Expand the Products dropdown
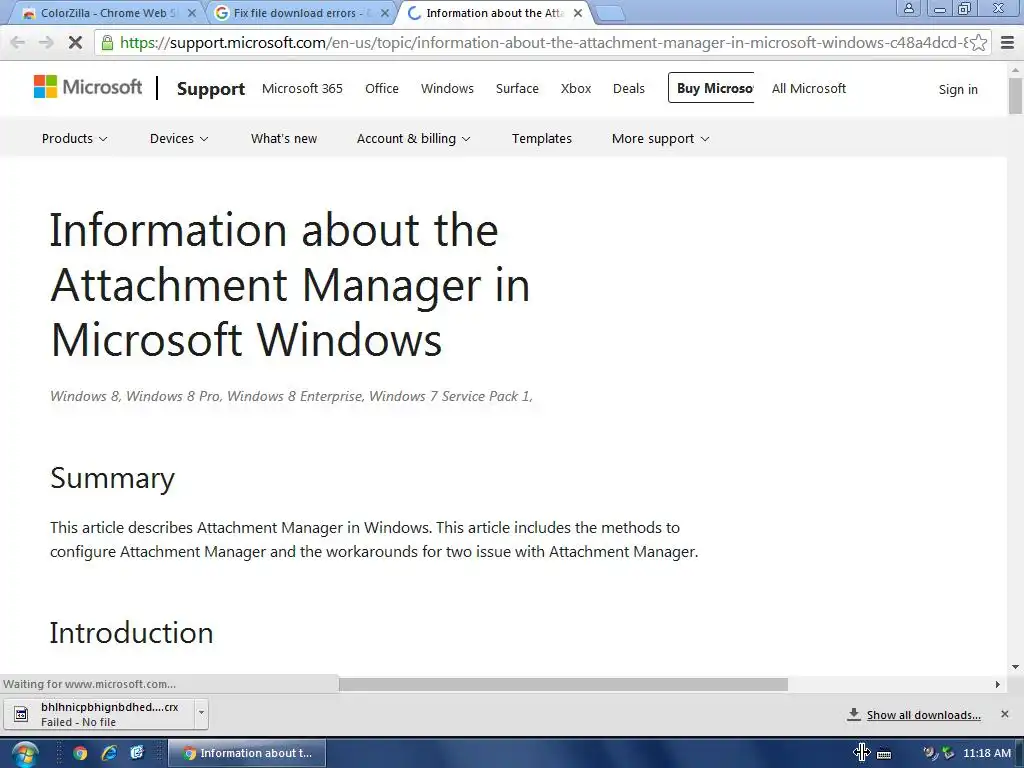This screenshot has height=768, width=1024. point(74,138)
